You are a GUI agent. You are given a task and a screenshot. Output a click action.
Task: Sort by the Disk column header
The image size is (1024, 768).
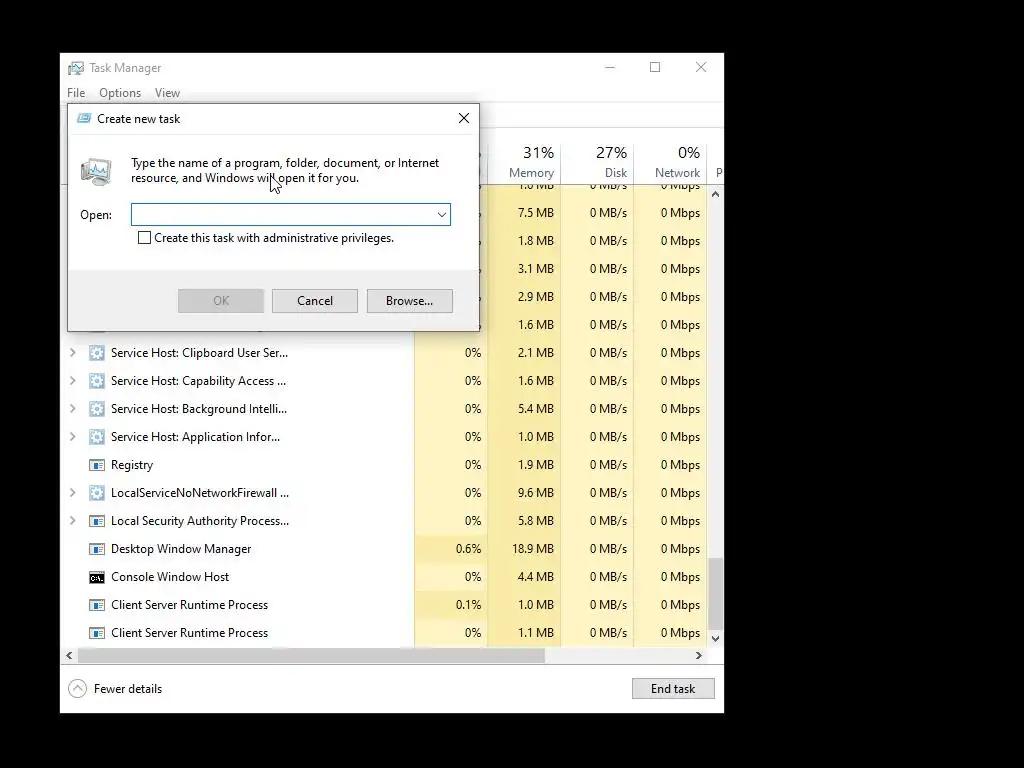point(598,162)
